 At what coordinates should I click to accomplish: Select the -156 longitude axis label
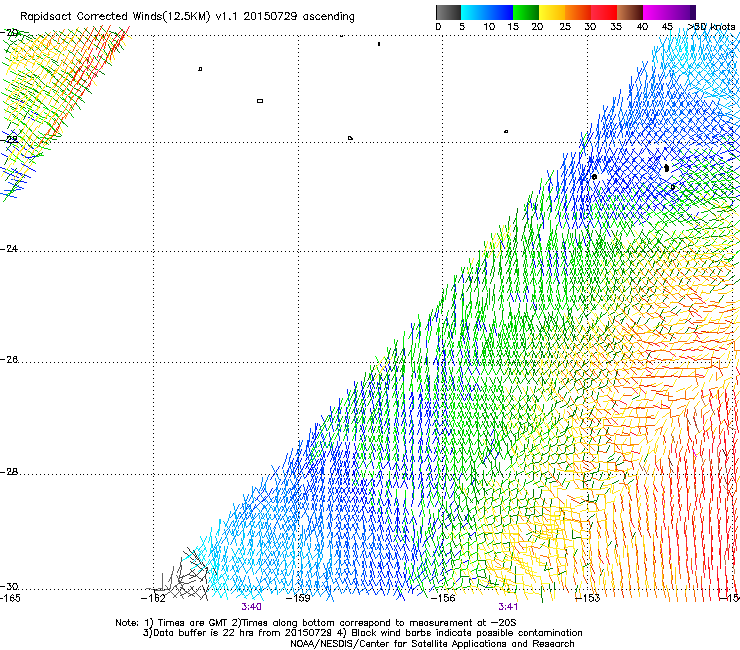[443, 598]
